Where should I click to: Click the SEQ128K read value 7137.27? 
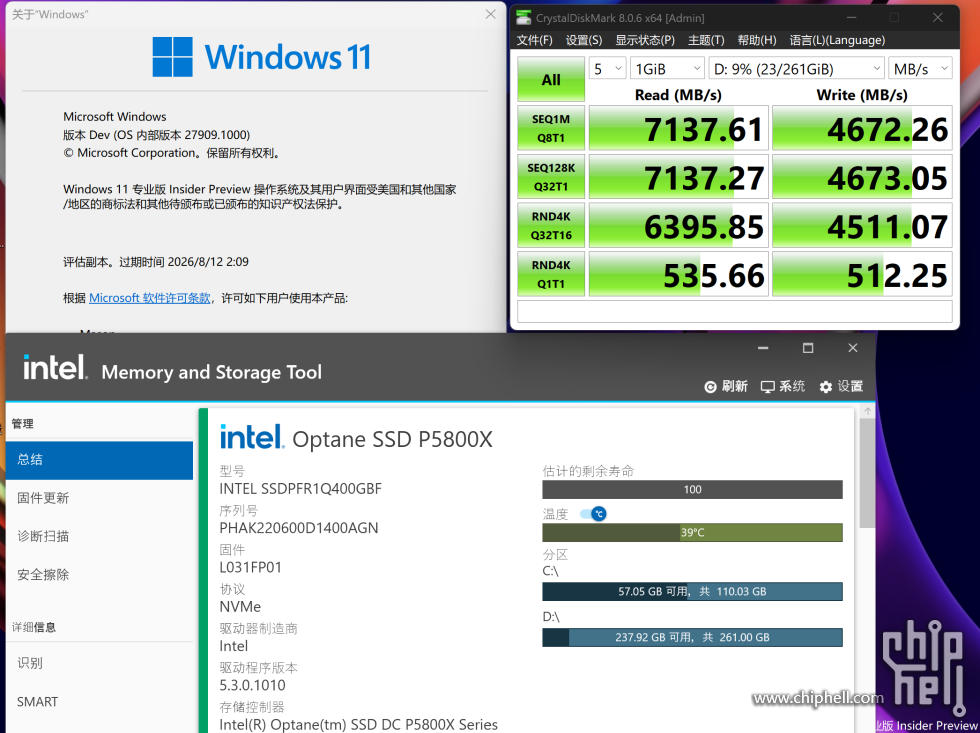tap(679, 177)
